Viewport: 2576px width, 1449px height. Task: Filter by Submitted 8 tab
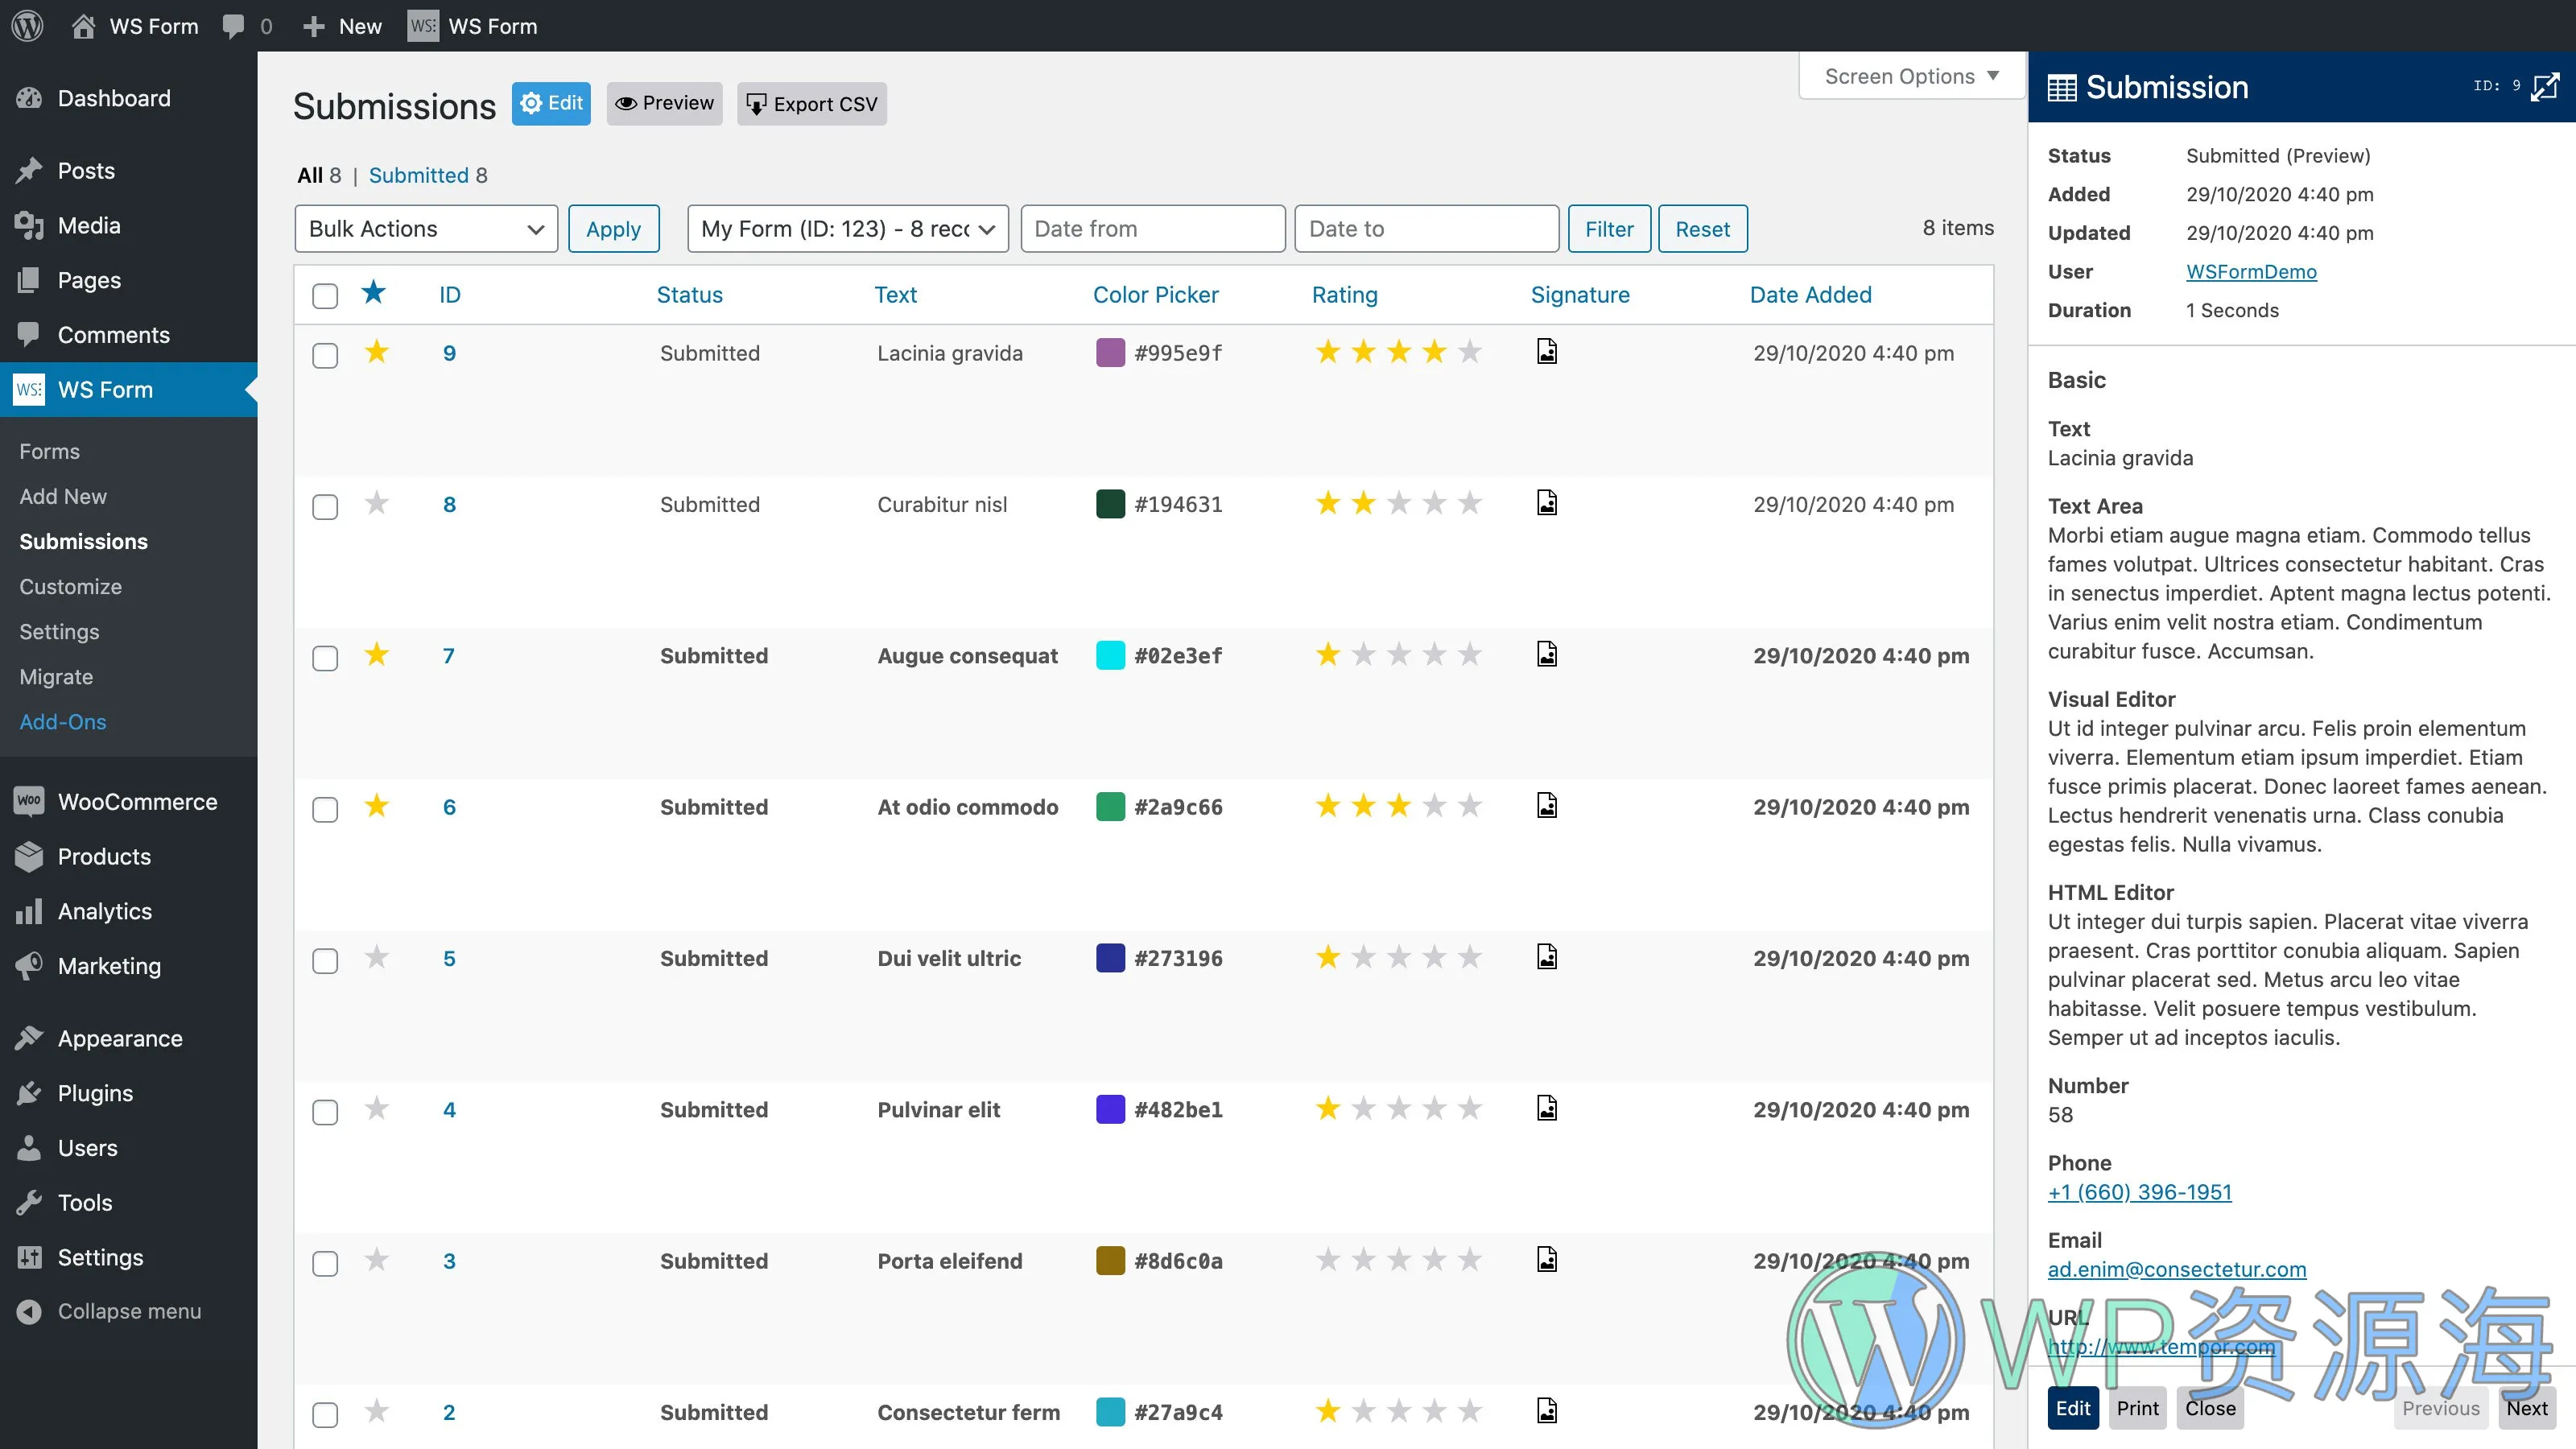click(428, 175)
